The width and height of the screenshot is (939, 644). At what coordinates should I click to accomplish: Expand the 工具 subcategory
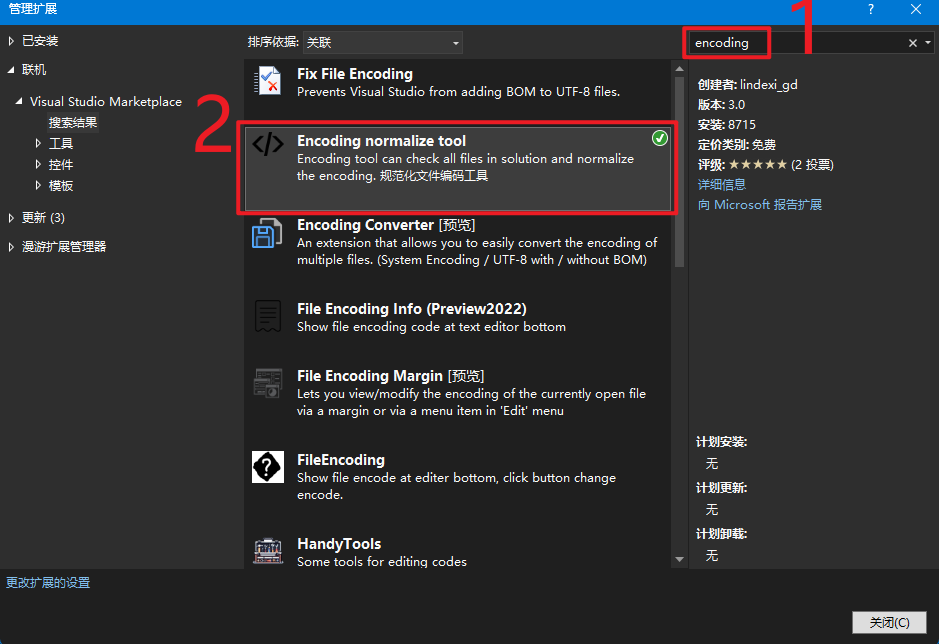(x=38, y=143)
